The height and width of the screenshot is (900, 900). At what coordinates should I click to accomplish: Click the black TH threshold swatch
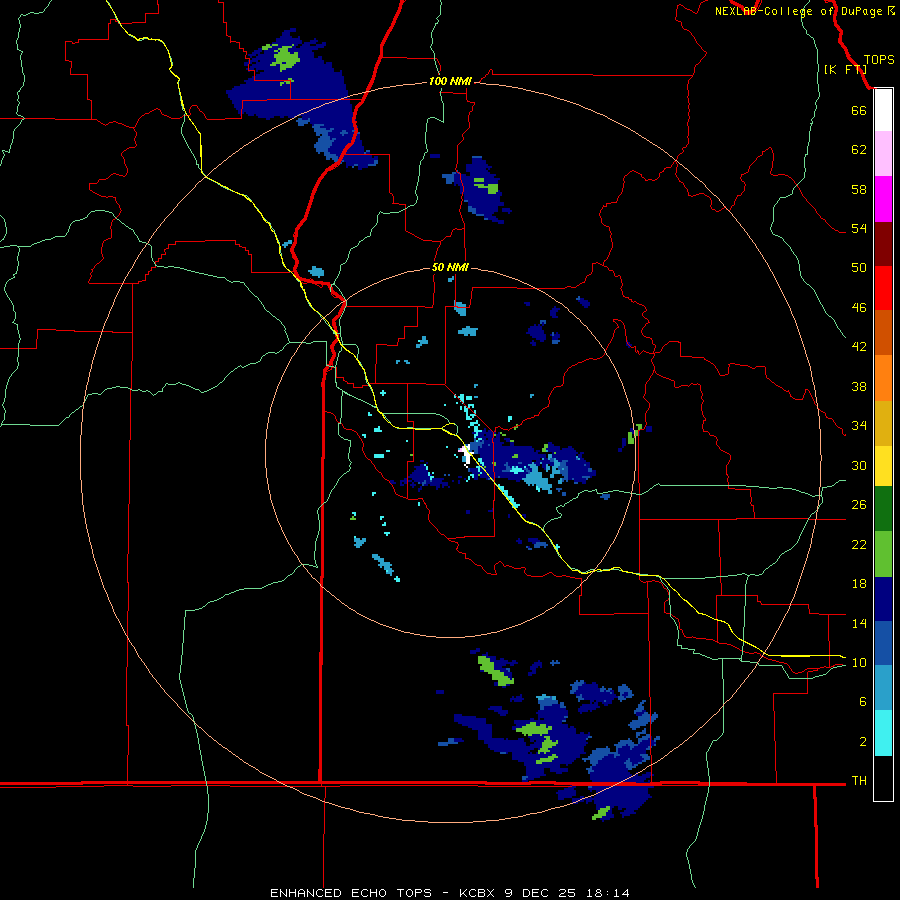[883, 778]
